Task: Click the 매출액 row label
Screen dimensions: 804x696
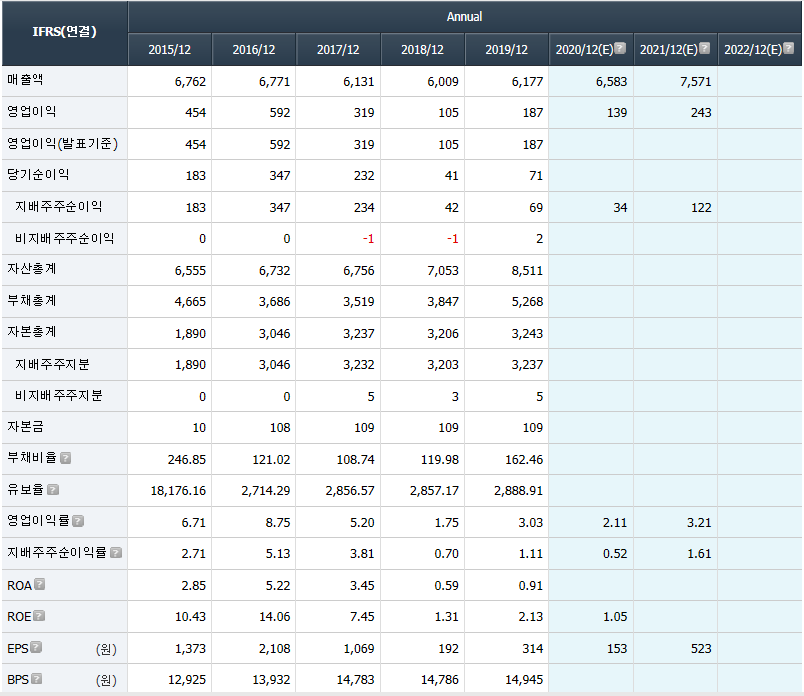Action: [x=25, y=80]
